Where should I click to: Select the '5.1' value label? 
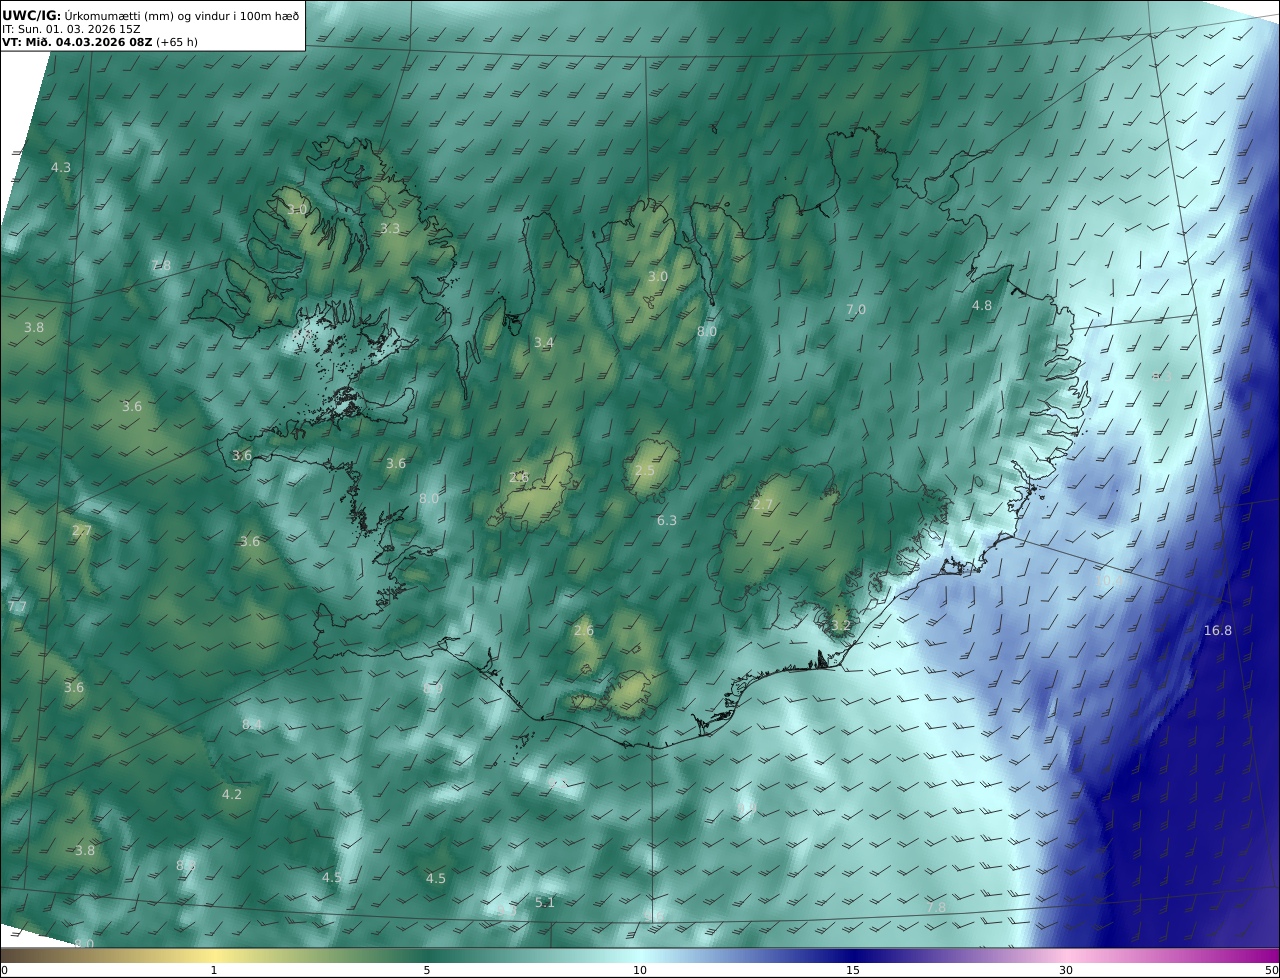pyautogui.click(x=545, y=901)
